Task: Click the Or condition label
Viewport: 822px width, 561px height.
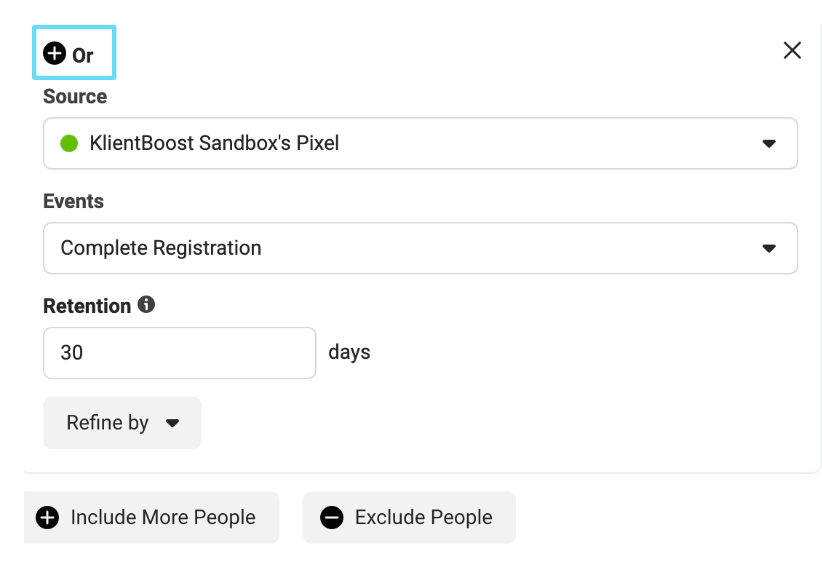Action: tap(83, 56)
